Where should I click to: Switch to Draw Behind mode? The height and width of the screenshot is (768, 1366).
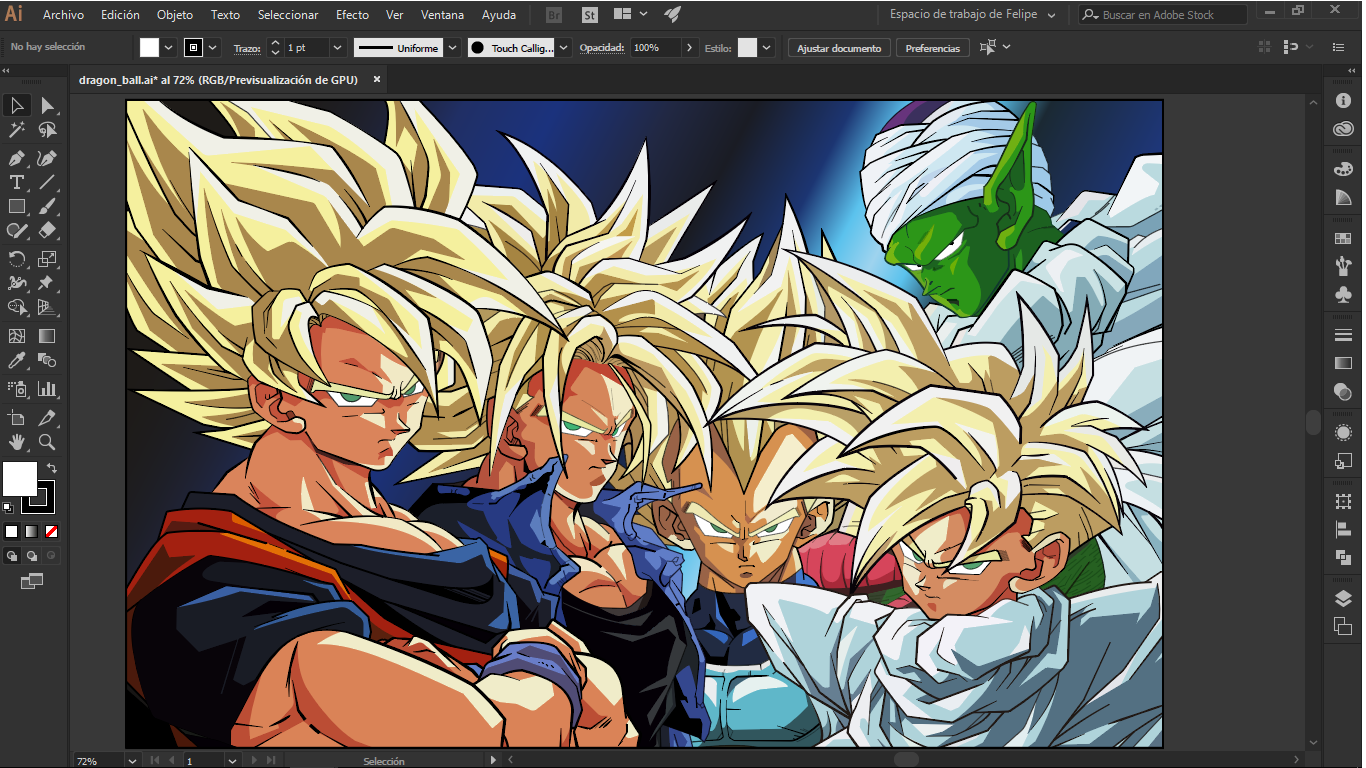tap(32, 556)
